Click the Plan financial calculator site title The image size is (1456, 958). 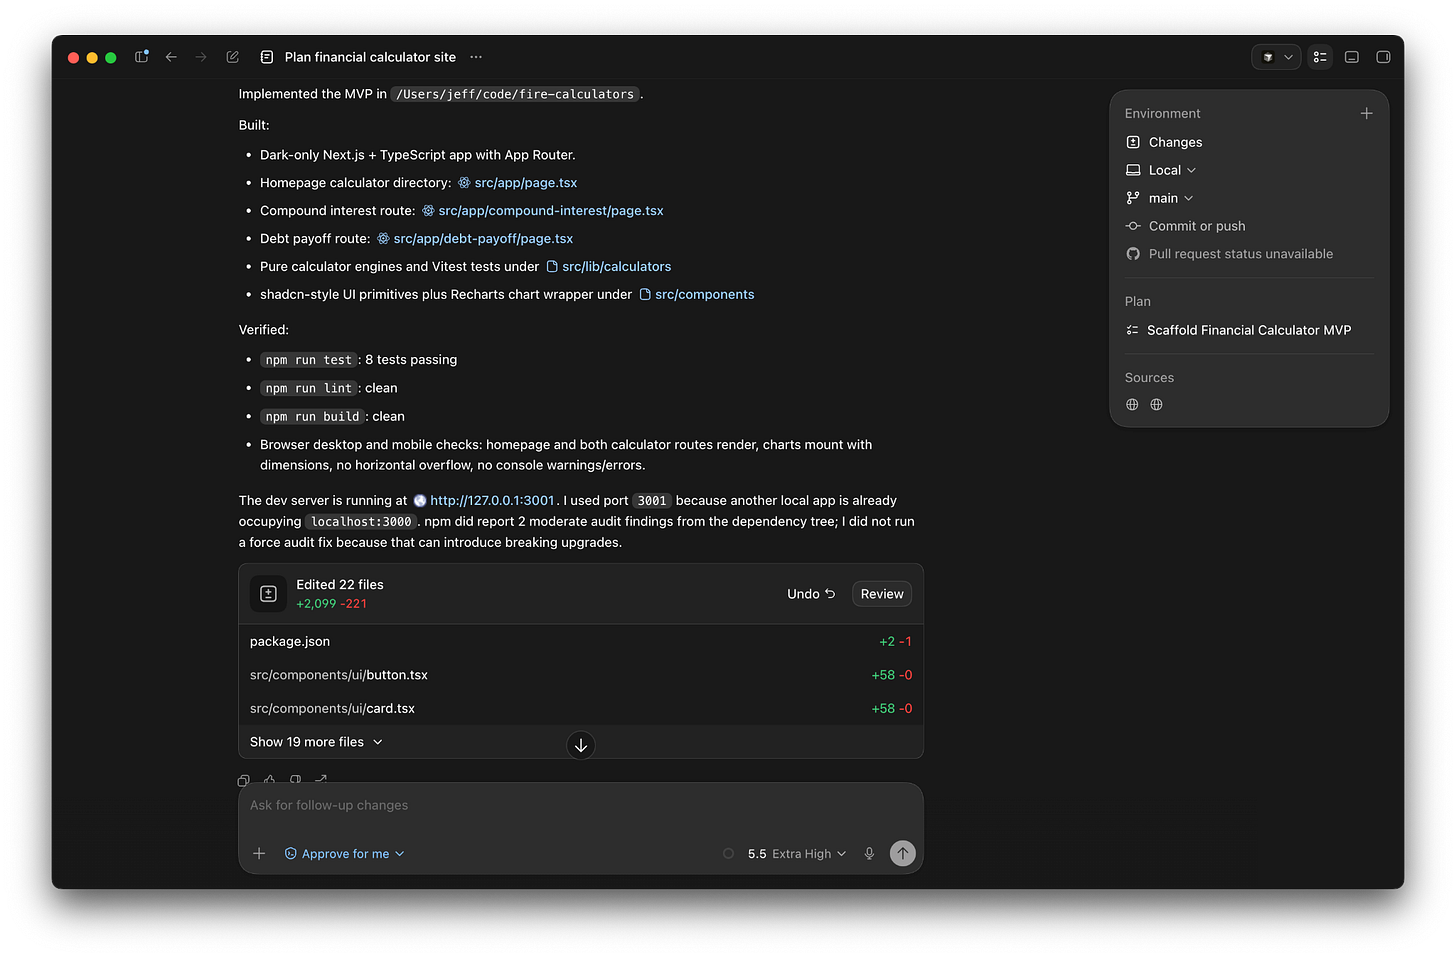point(370,57)
